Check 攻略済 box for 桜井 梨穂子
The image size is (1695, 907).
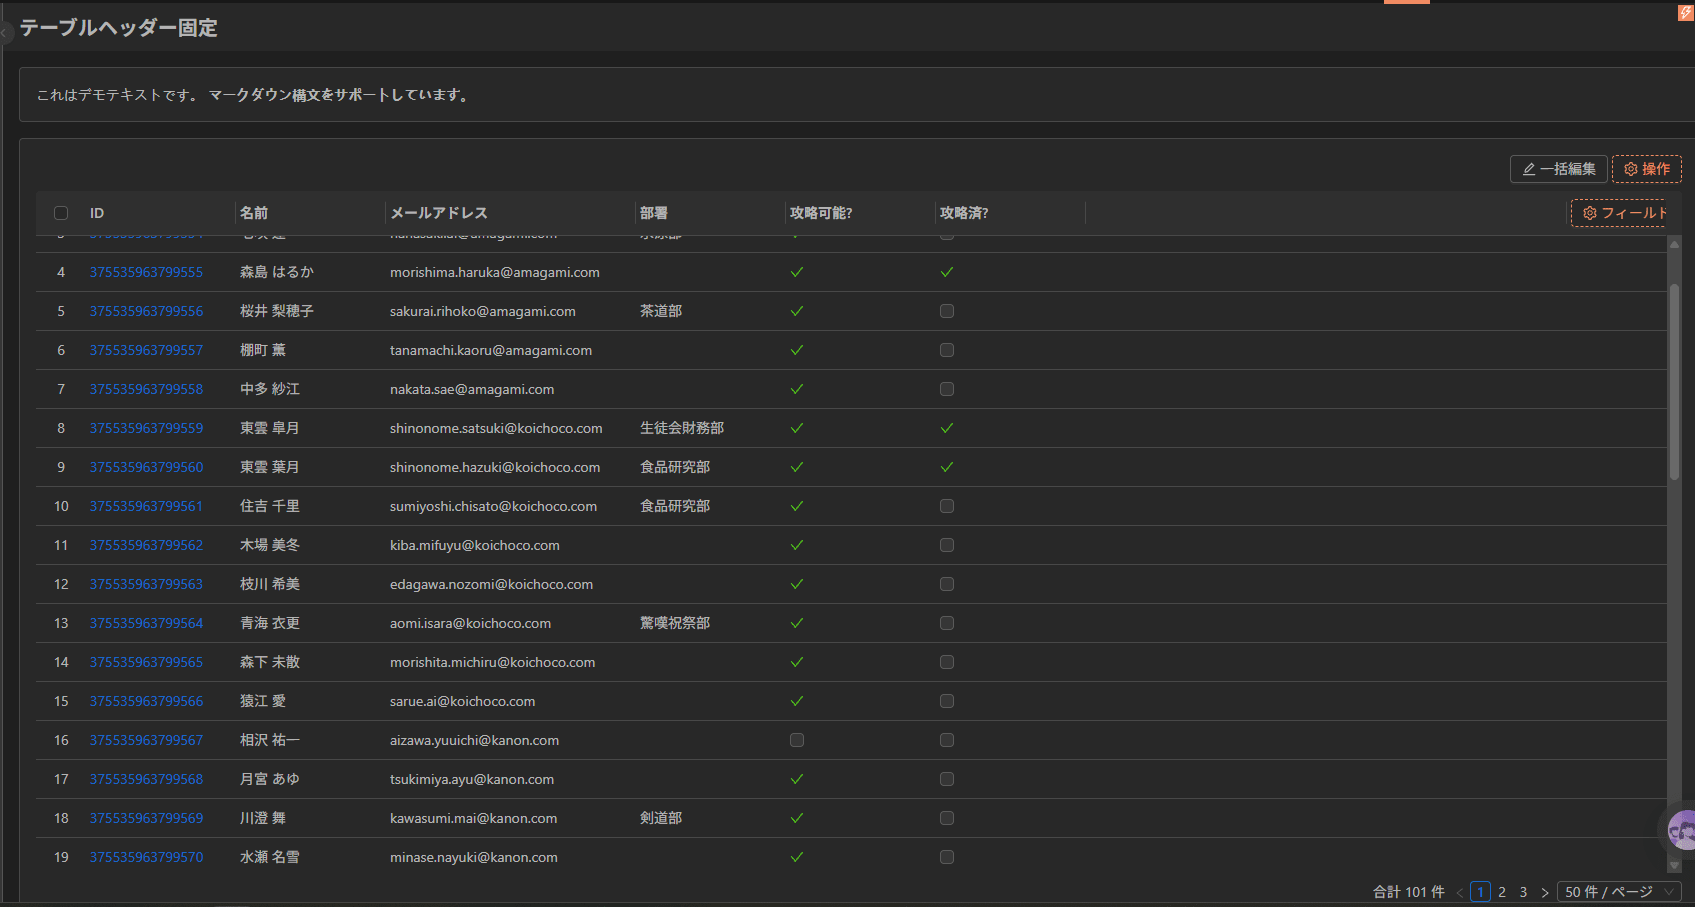pos(947,311)
